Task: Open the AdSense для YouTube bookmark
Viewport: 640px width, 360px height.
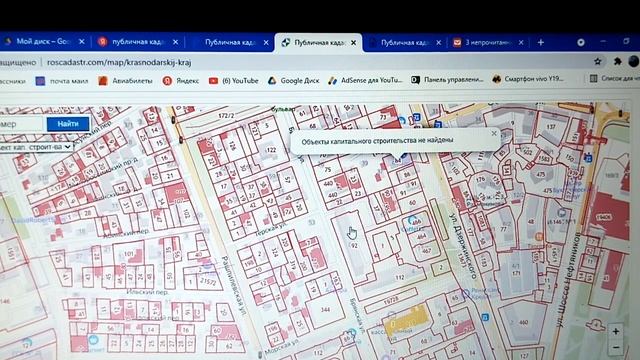Action: pyautogui.click(x=365, y=80)
